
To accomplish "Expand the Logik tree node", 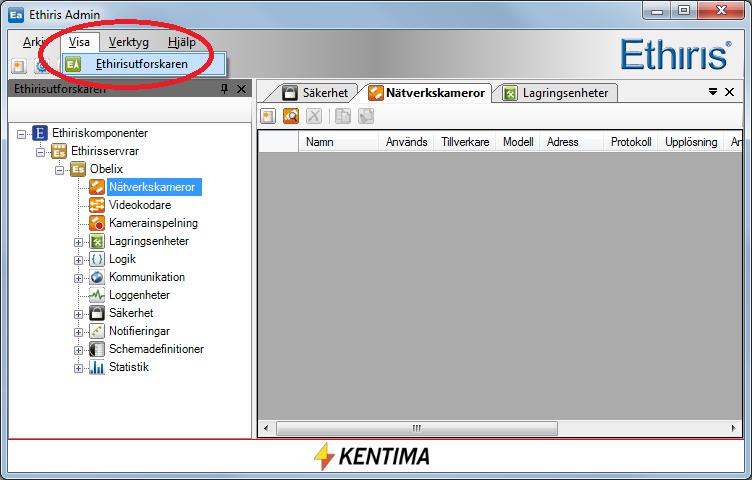I will [x=78, y=260].
